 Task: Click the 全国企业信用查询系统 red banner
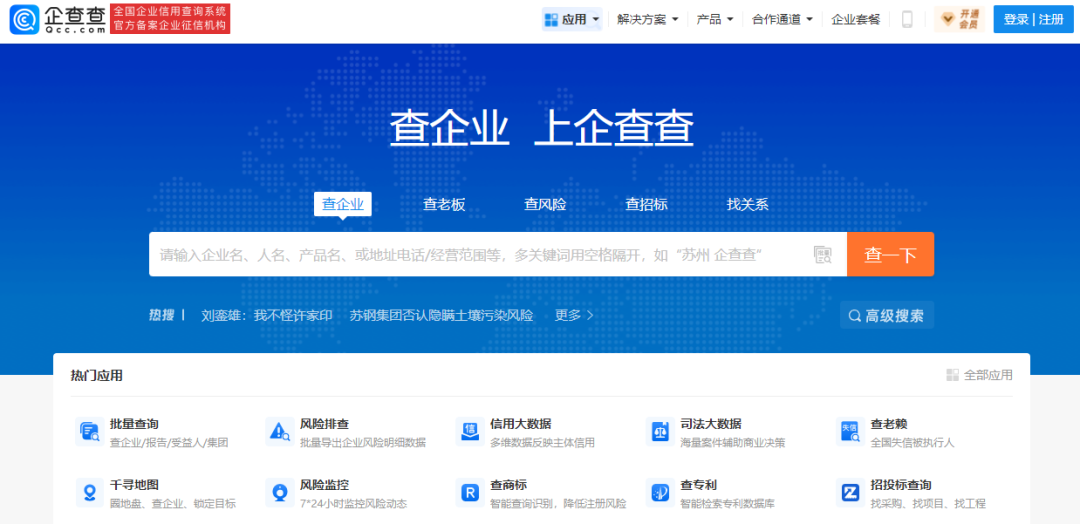(x=170, y=19)
